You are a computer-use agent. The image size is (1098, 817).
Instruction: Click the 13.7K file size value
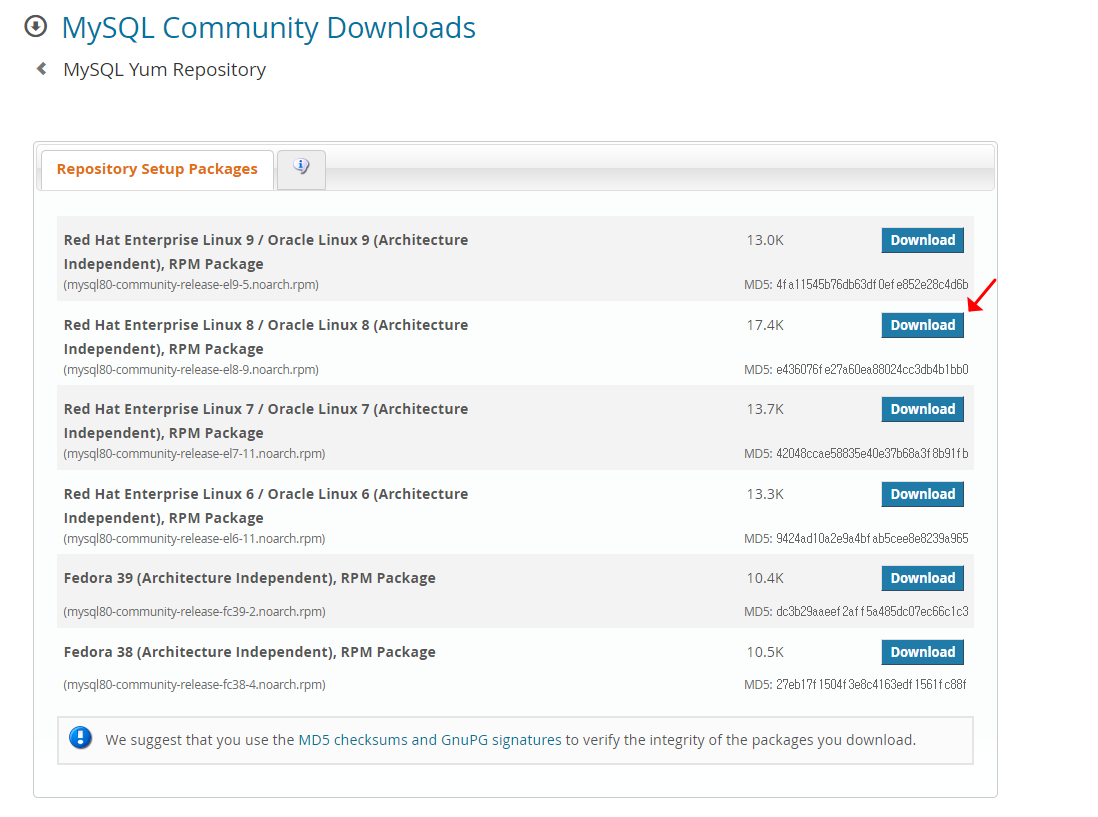click(x=765, y=409)
